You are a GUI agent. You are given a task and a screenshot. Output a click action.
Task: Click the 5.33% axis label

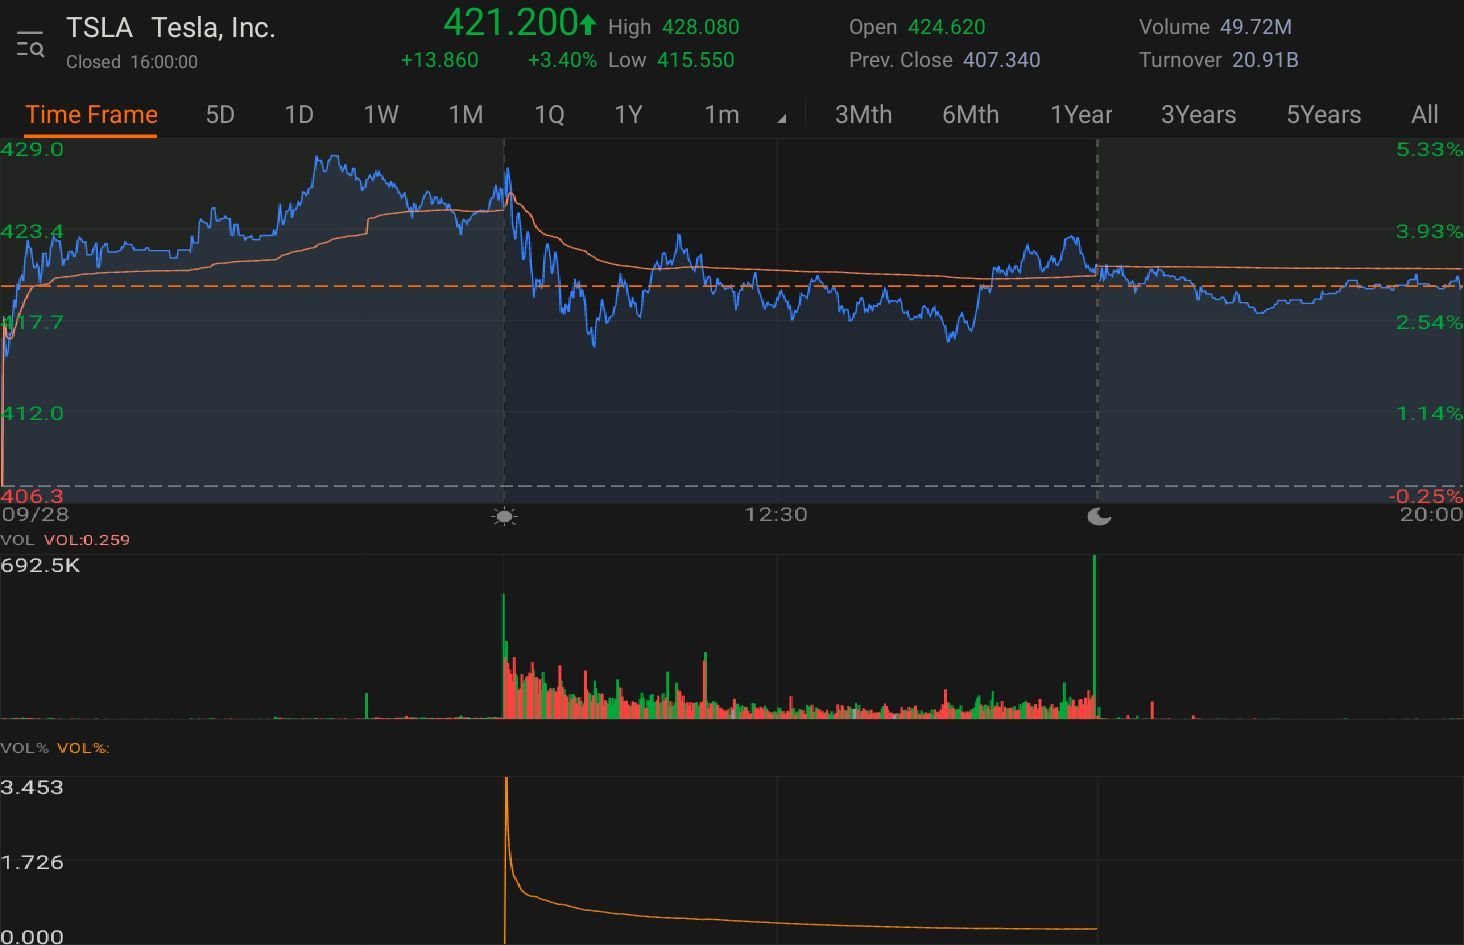[x=1429, y=149]
